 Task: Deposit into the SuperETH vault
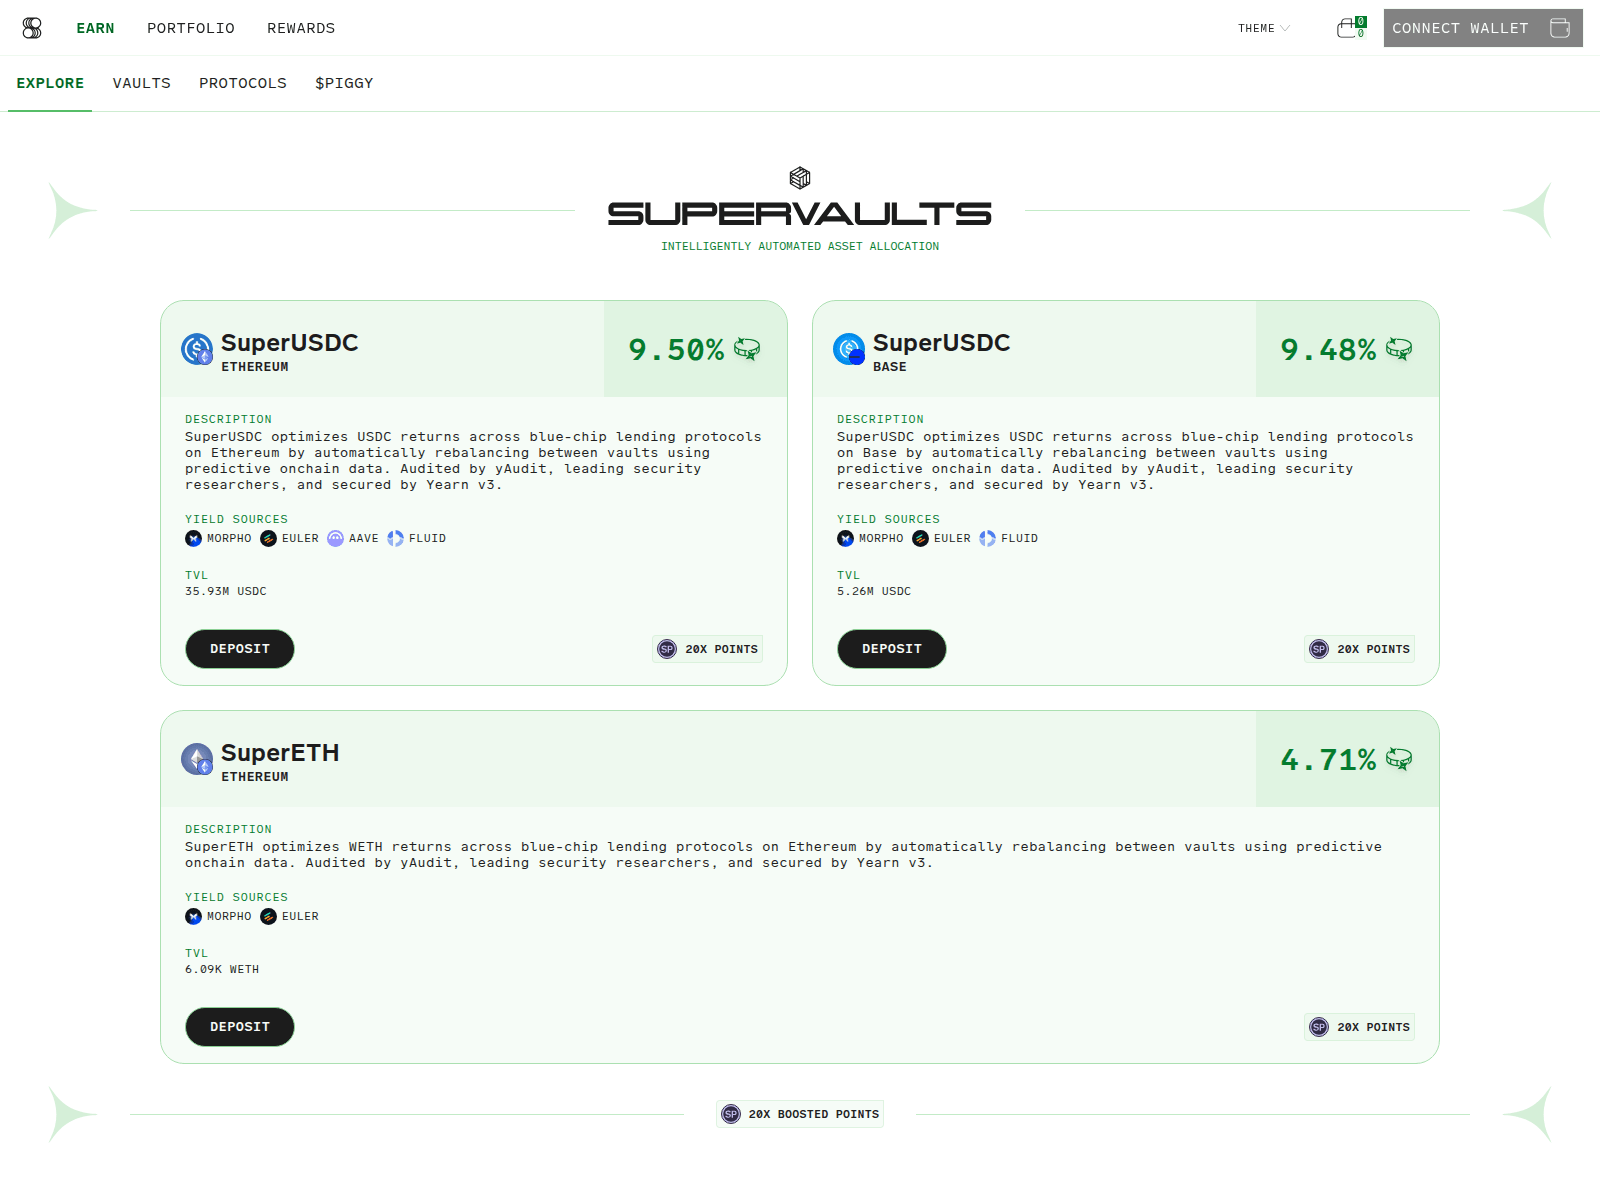(240, 1027)
